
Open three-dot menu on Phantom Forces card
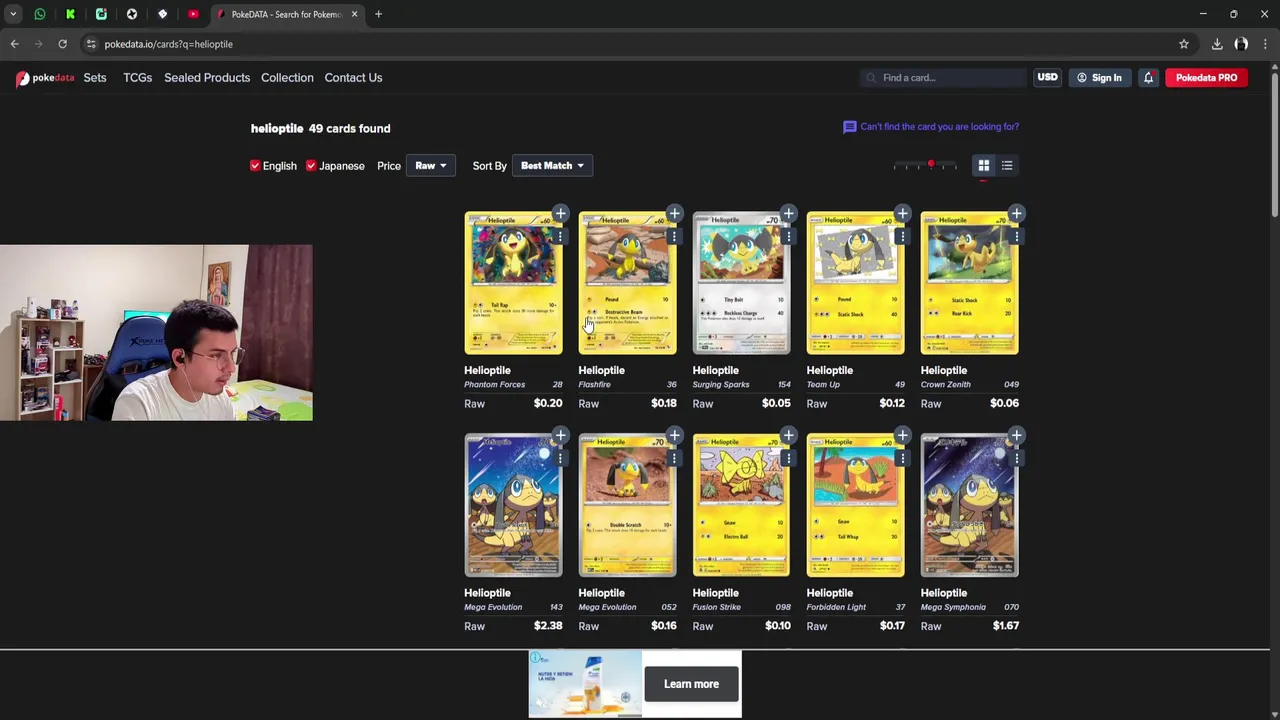coord(560,236)
